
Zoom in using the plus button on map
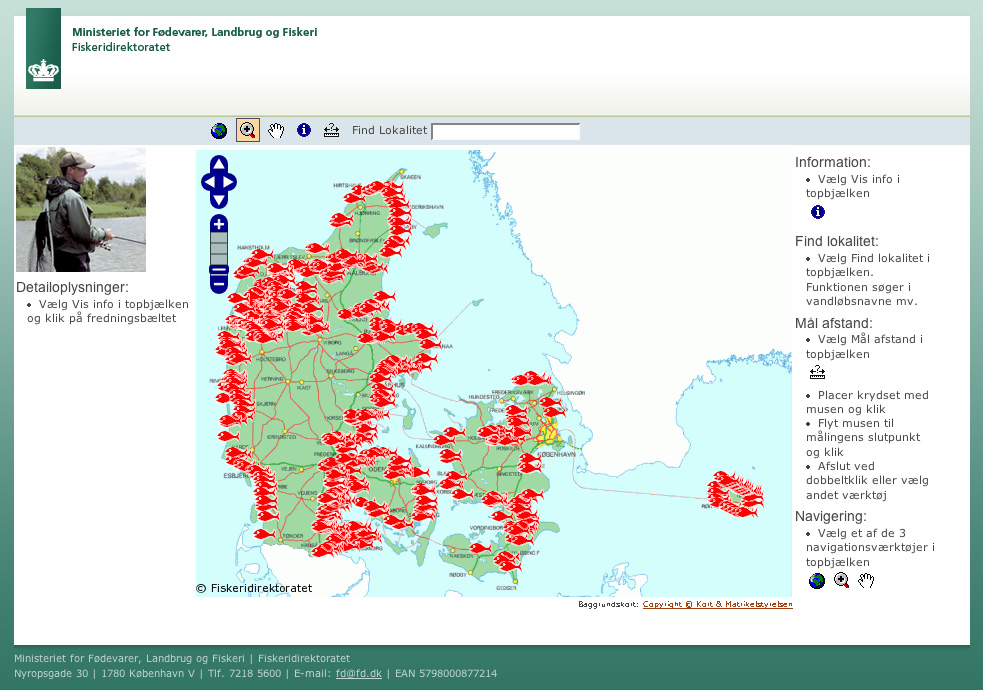coord(219,224)
